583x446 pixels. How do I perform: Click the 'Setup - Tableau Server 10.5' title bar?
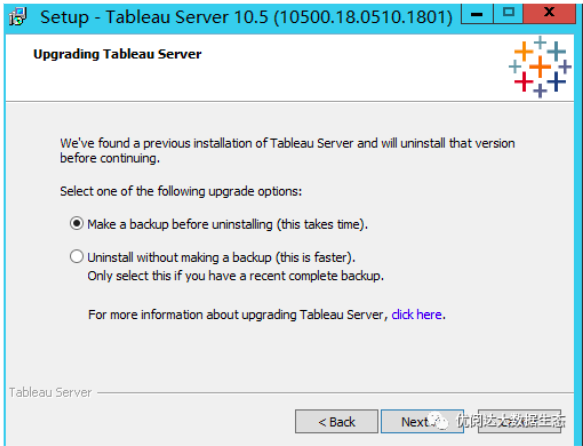245,17
